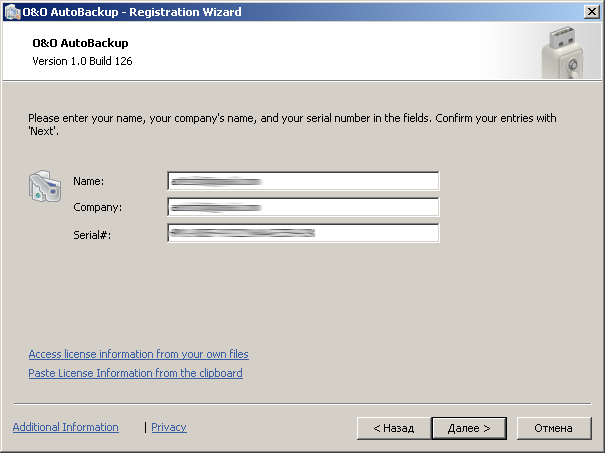Image resolution: width=605 pixels, height=453 pixels.
Task: Close the Registration Wizard window
Action: [591, 11]
